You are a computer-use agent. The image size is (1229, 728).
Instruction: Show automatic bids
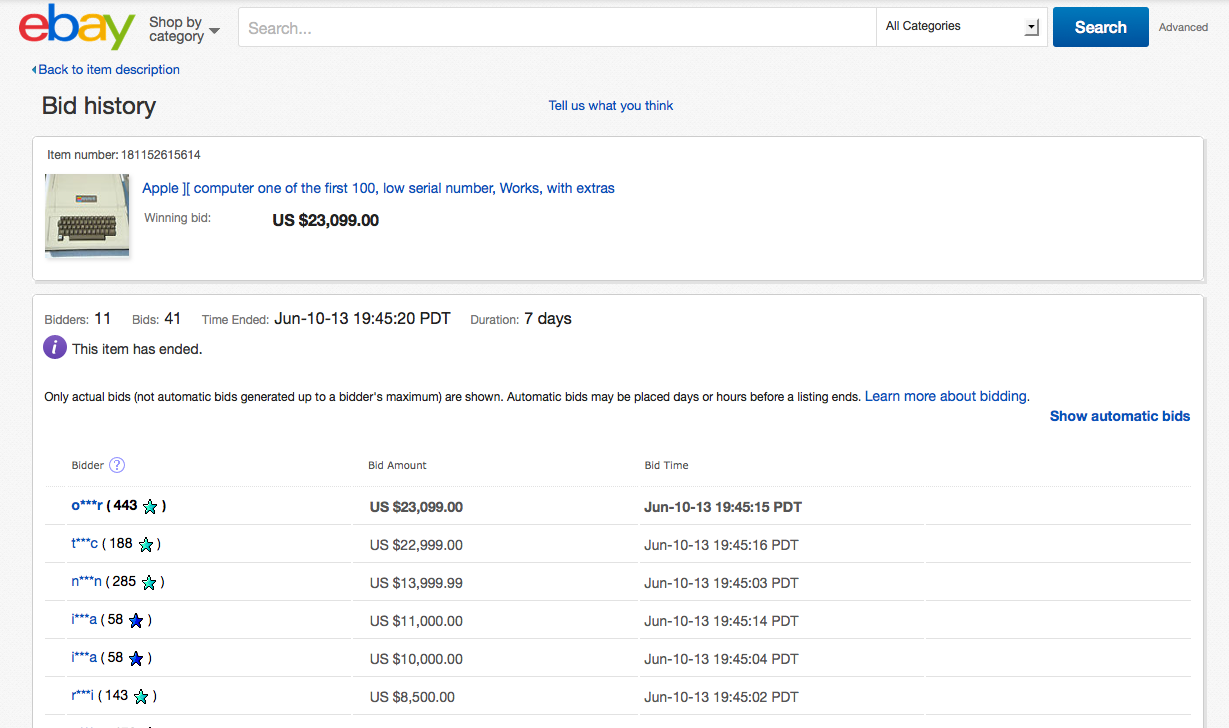[1119, 416]
